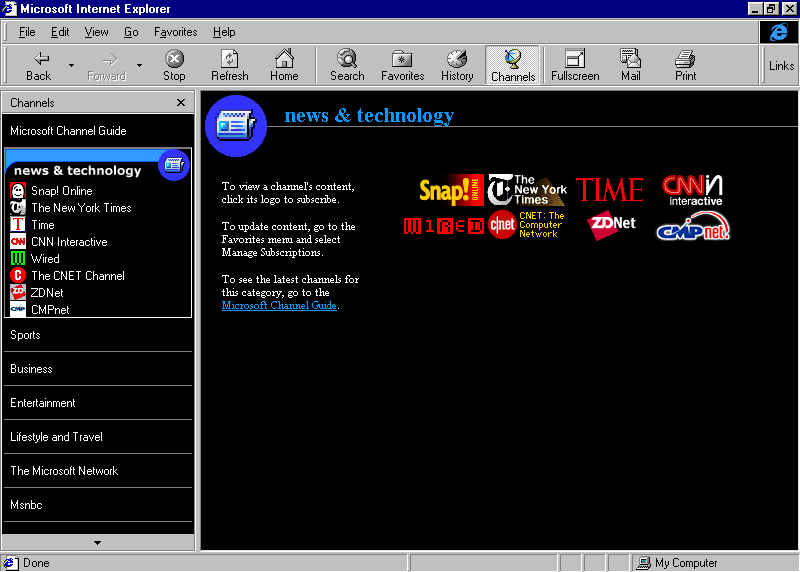Expand the Entertainment channel category
The height and width of the screenshot is (572, 800).
tap(98, 403)
